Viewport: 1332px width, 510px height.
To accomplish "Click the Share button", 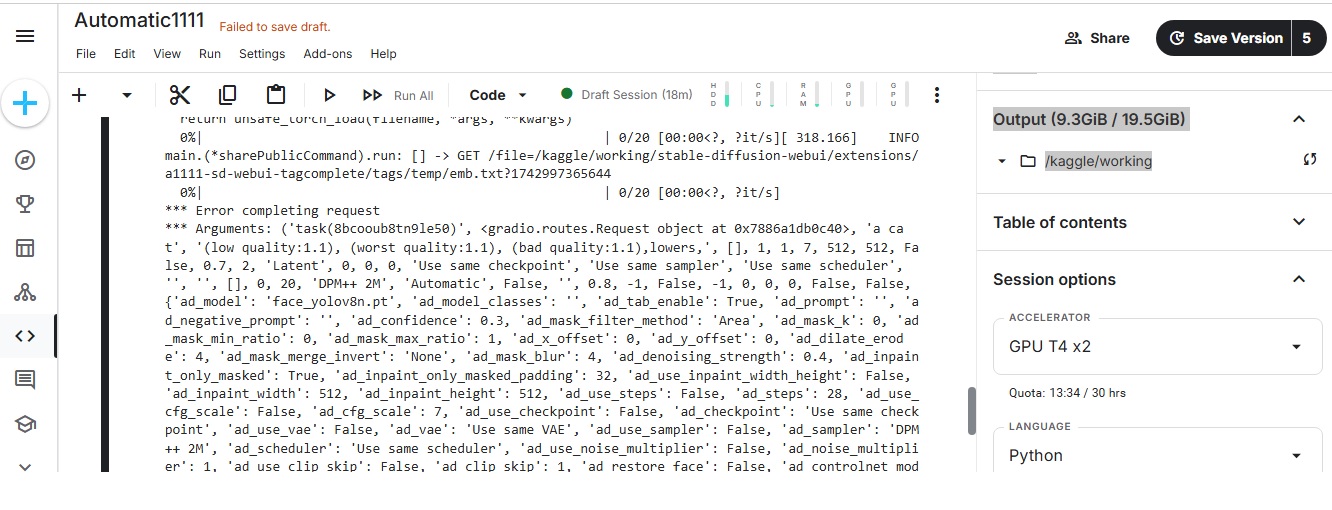I will pos(1097,38).
